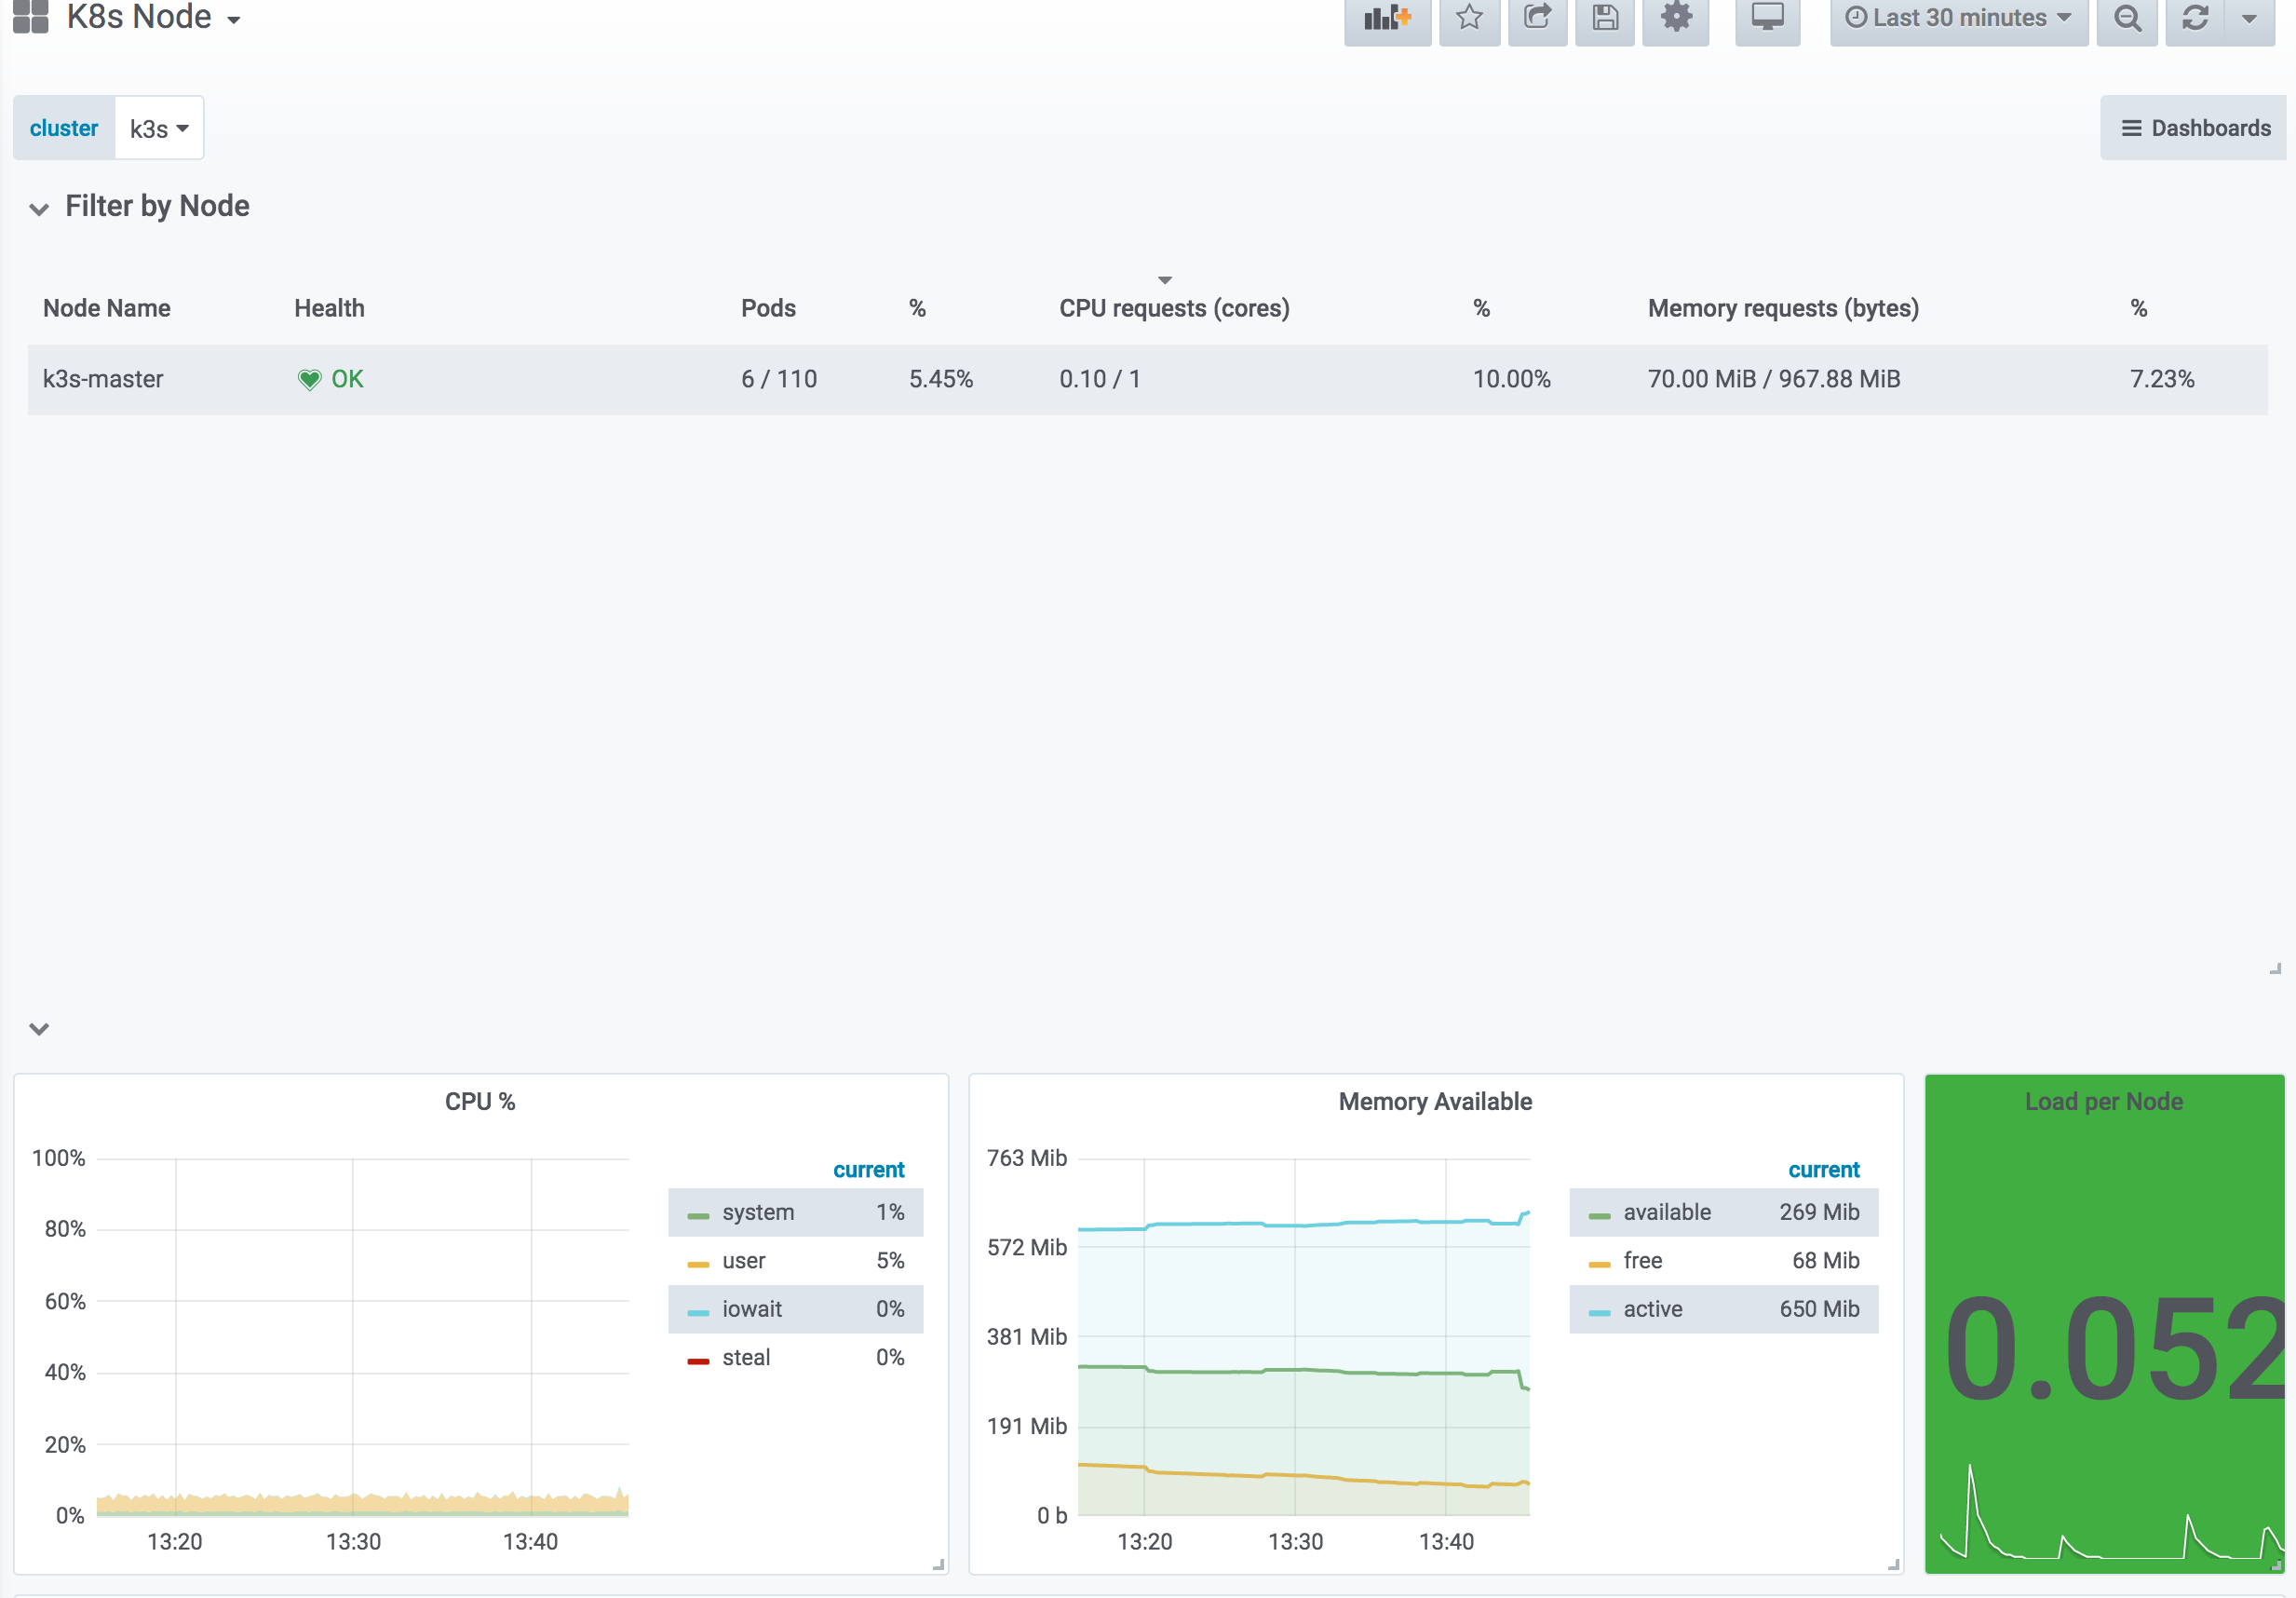Sort table by Pods column

[x=768, y=308]
